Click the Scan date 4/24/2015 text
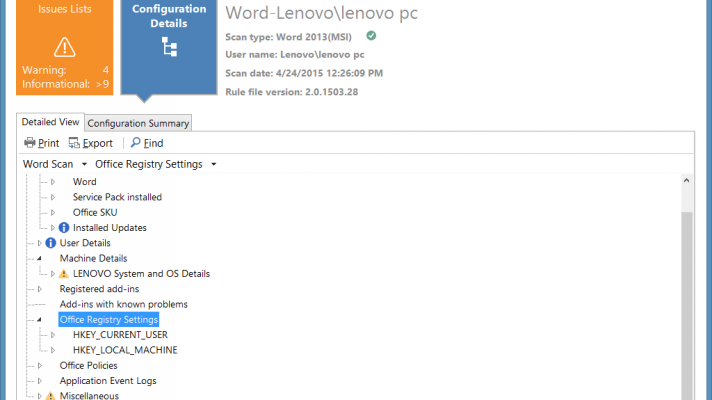712x400 pixels. [304, 73]
